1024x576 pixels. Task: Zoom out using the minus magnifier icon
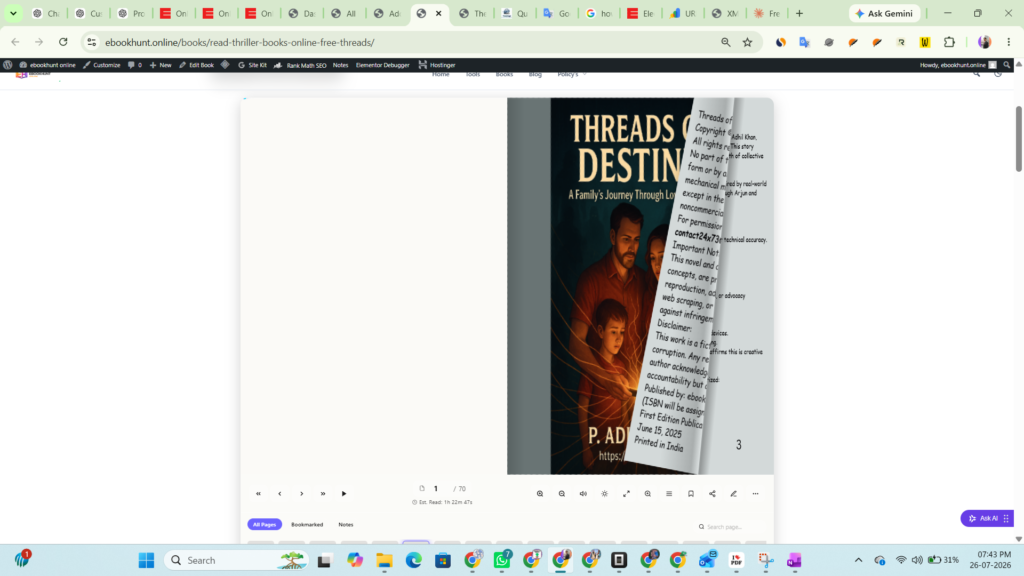pyautogui.click(x=562, y=494)
